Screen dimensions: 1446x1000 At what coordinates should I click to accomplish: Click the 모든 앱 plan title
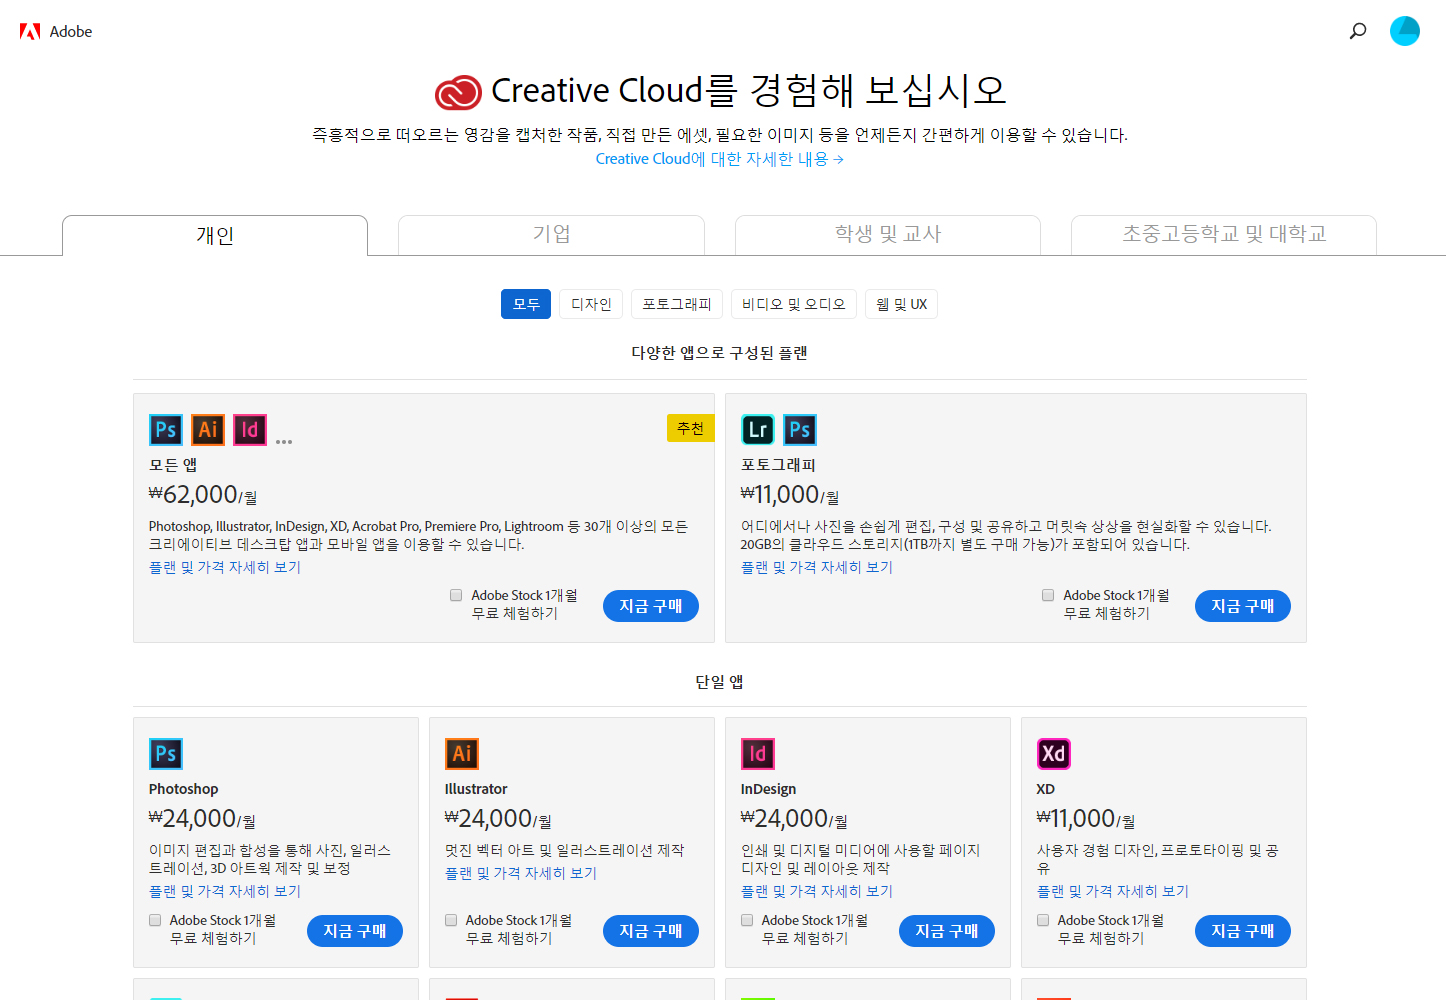tap(173, 465)
